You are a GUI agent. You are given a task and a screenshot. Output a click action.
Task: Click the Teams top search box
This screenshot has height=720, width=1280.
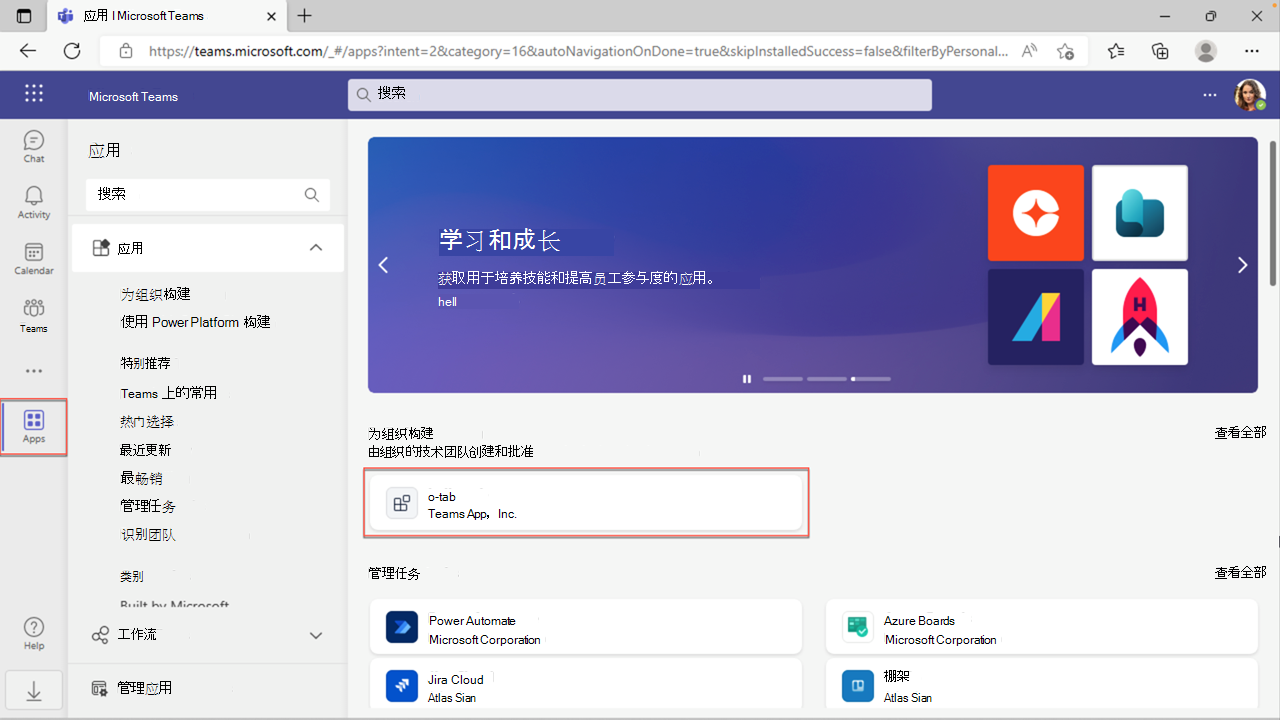(x=640, y=95)
